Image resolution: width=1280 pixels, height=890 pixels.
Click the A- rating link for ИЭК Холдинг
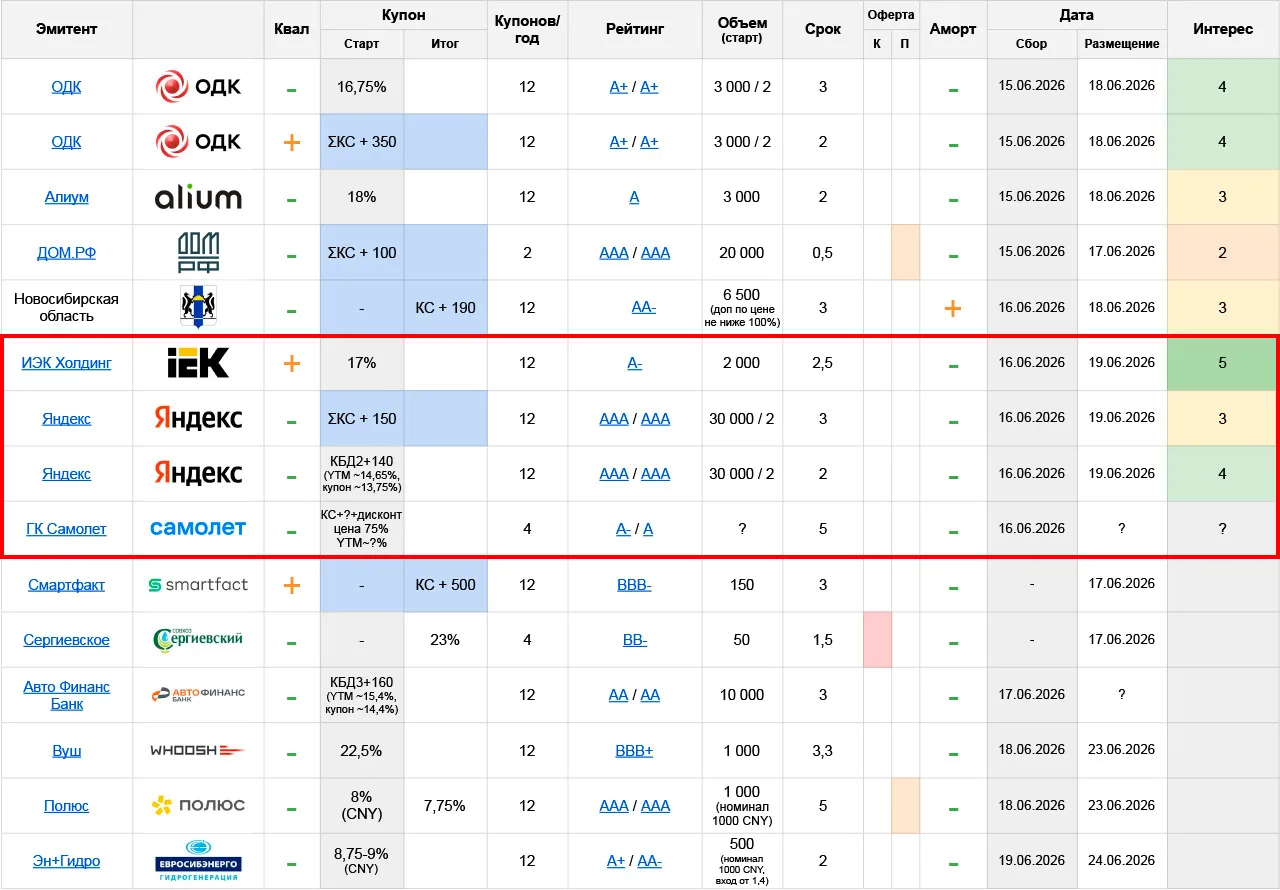[634, 363]
